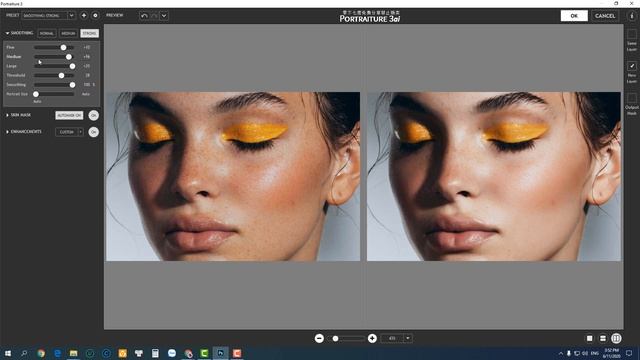Adjust the Fine detail slider
This screenshot has height=360, width=640.
pyautogui.click(x=63, y=47)
